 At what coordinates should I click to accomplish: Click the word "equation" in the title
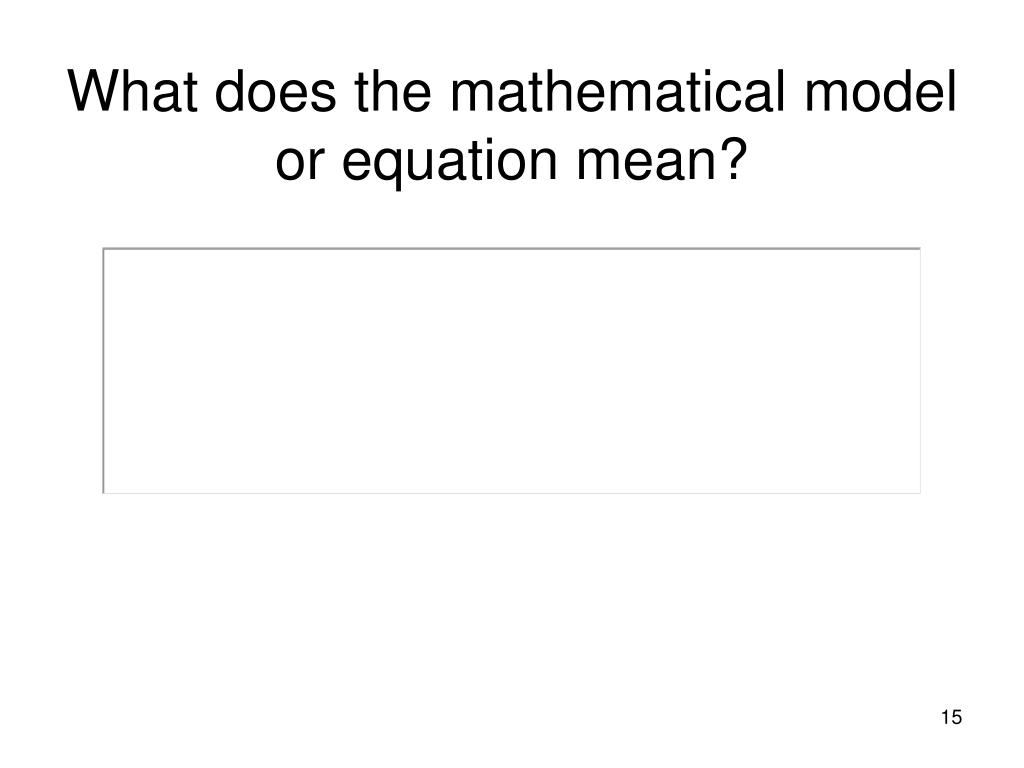pyautogui.click(x=449, y=163)
